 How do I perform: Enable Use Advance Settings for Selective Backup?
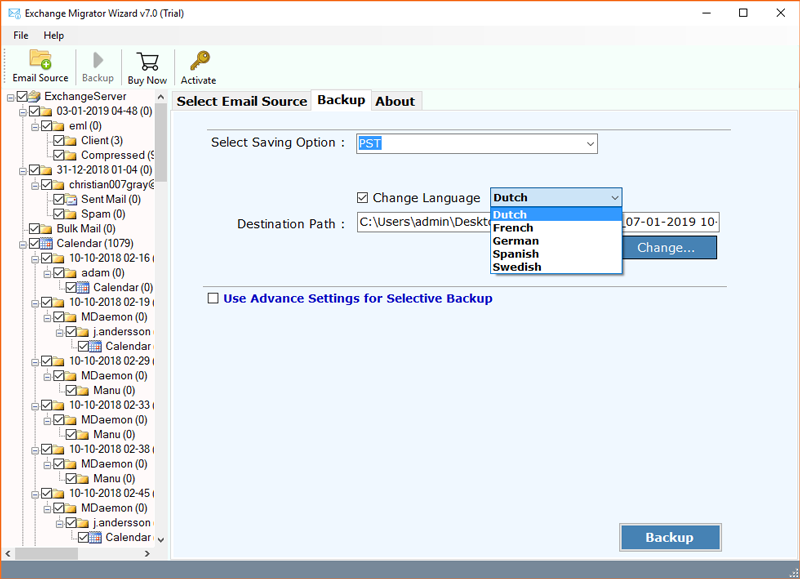point(213,298)
